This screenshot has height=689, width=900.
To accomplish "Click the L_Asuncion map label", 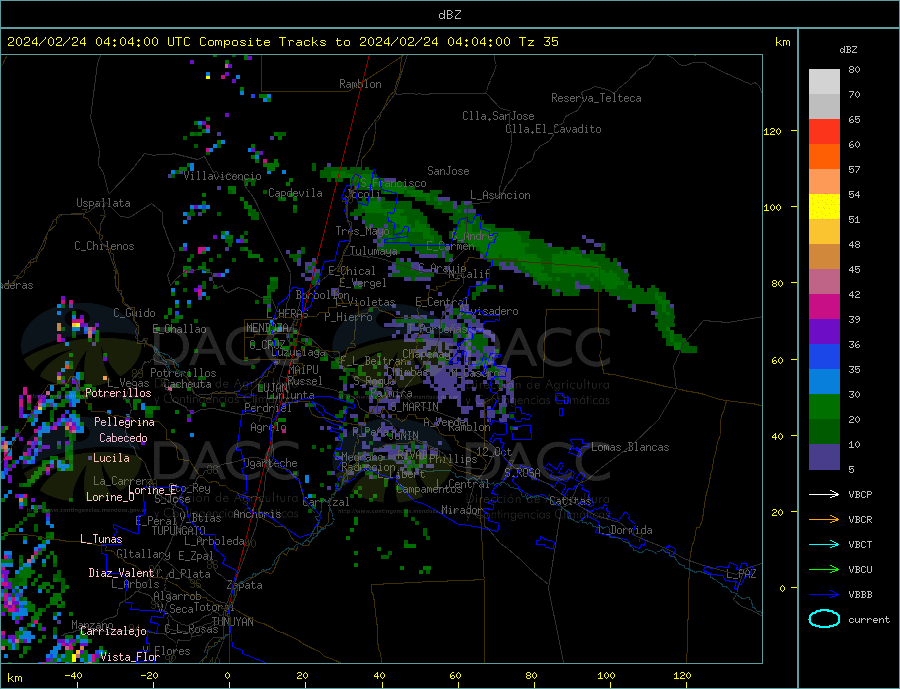I will click(x=501, y=195).
